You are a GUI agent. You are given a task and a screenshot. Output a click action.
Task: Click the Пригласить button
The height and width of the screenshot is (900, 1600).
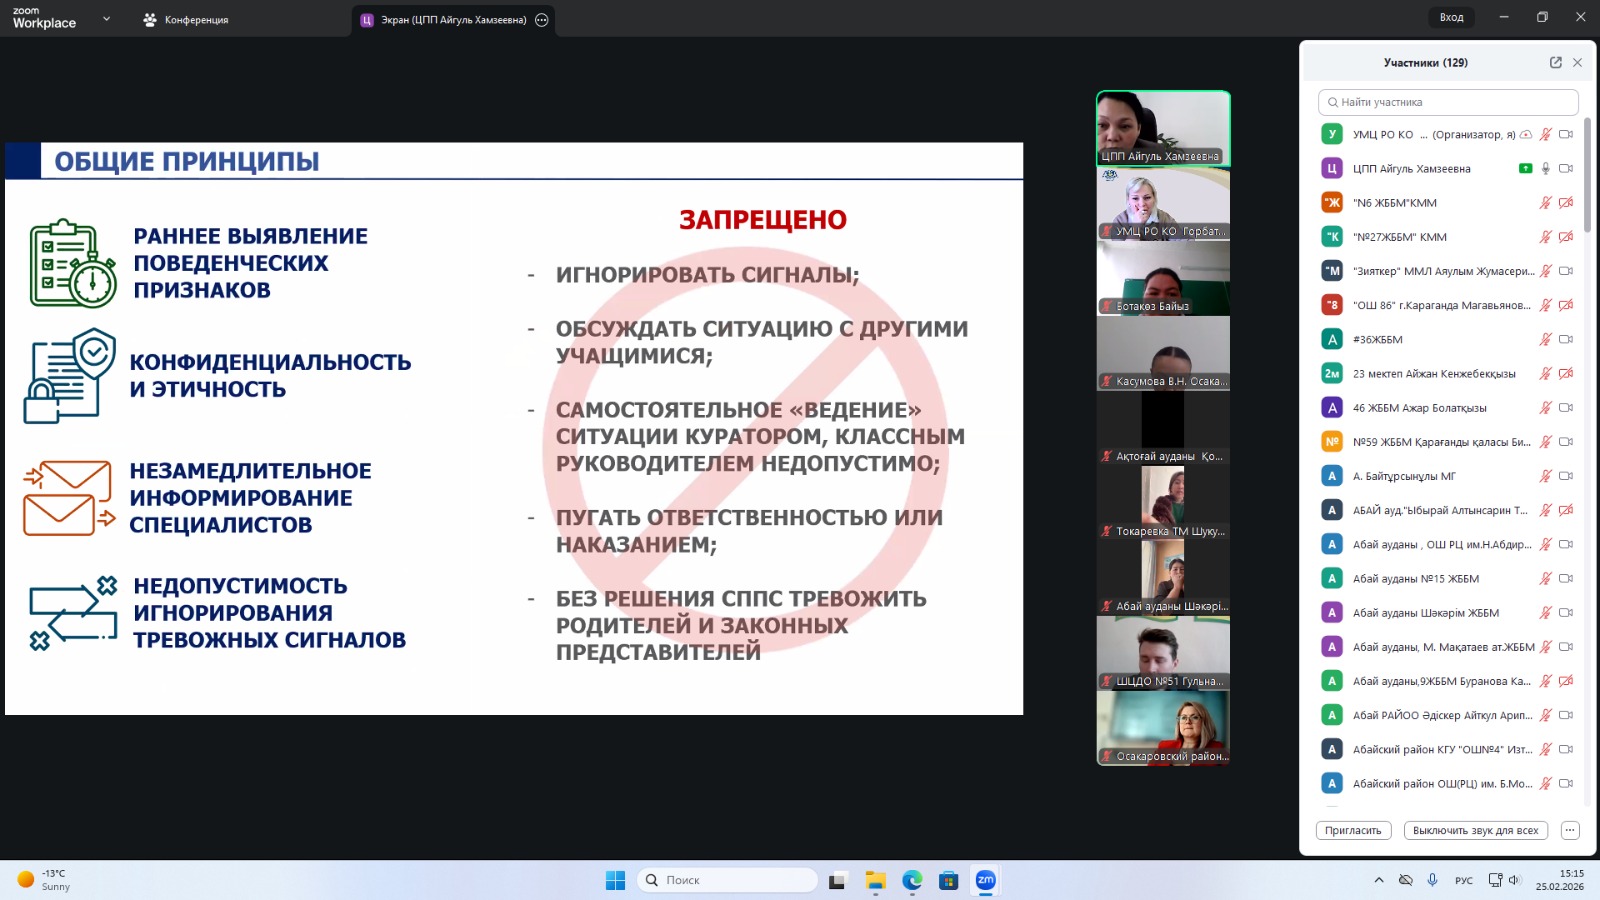tap(1353, 830)
